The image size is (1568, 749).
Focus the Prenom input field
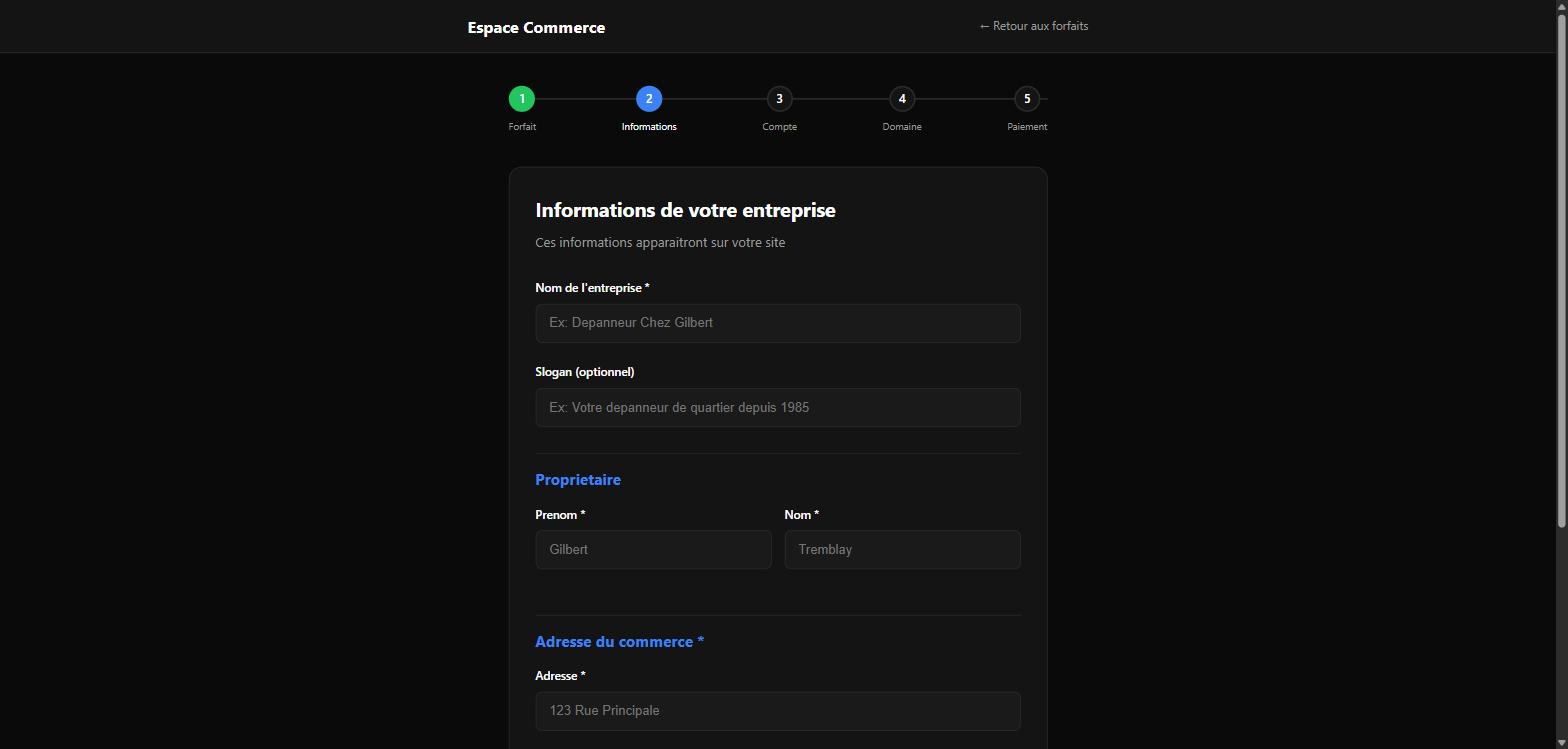[653, 550]
